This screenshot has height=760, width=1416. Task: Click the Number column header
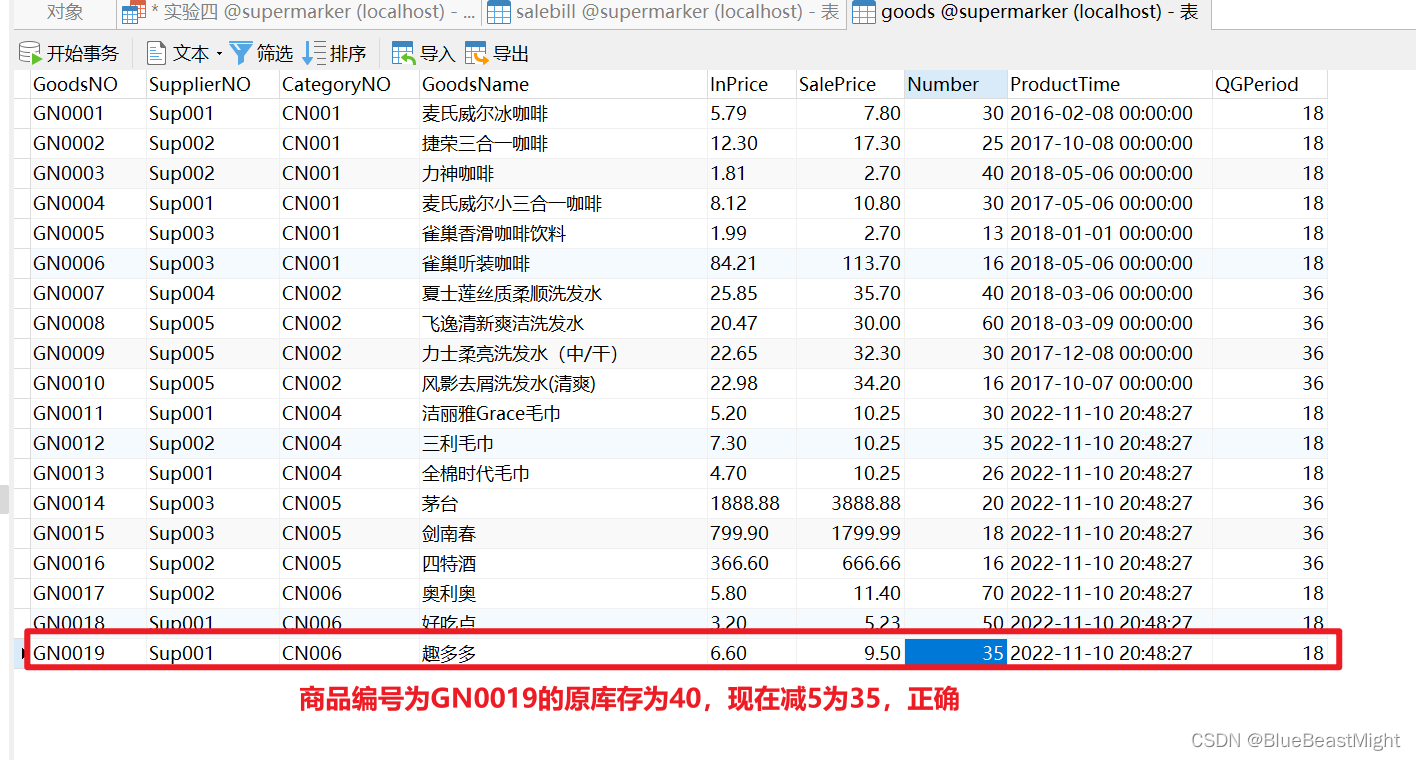[956, 84]
